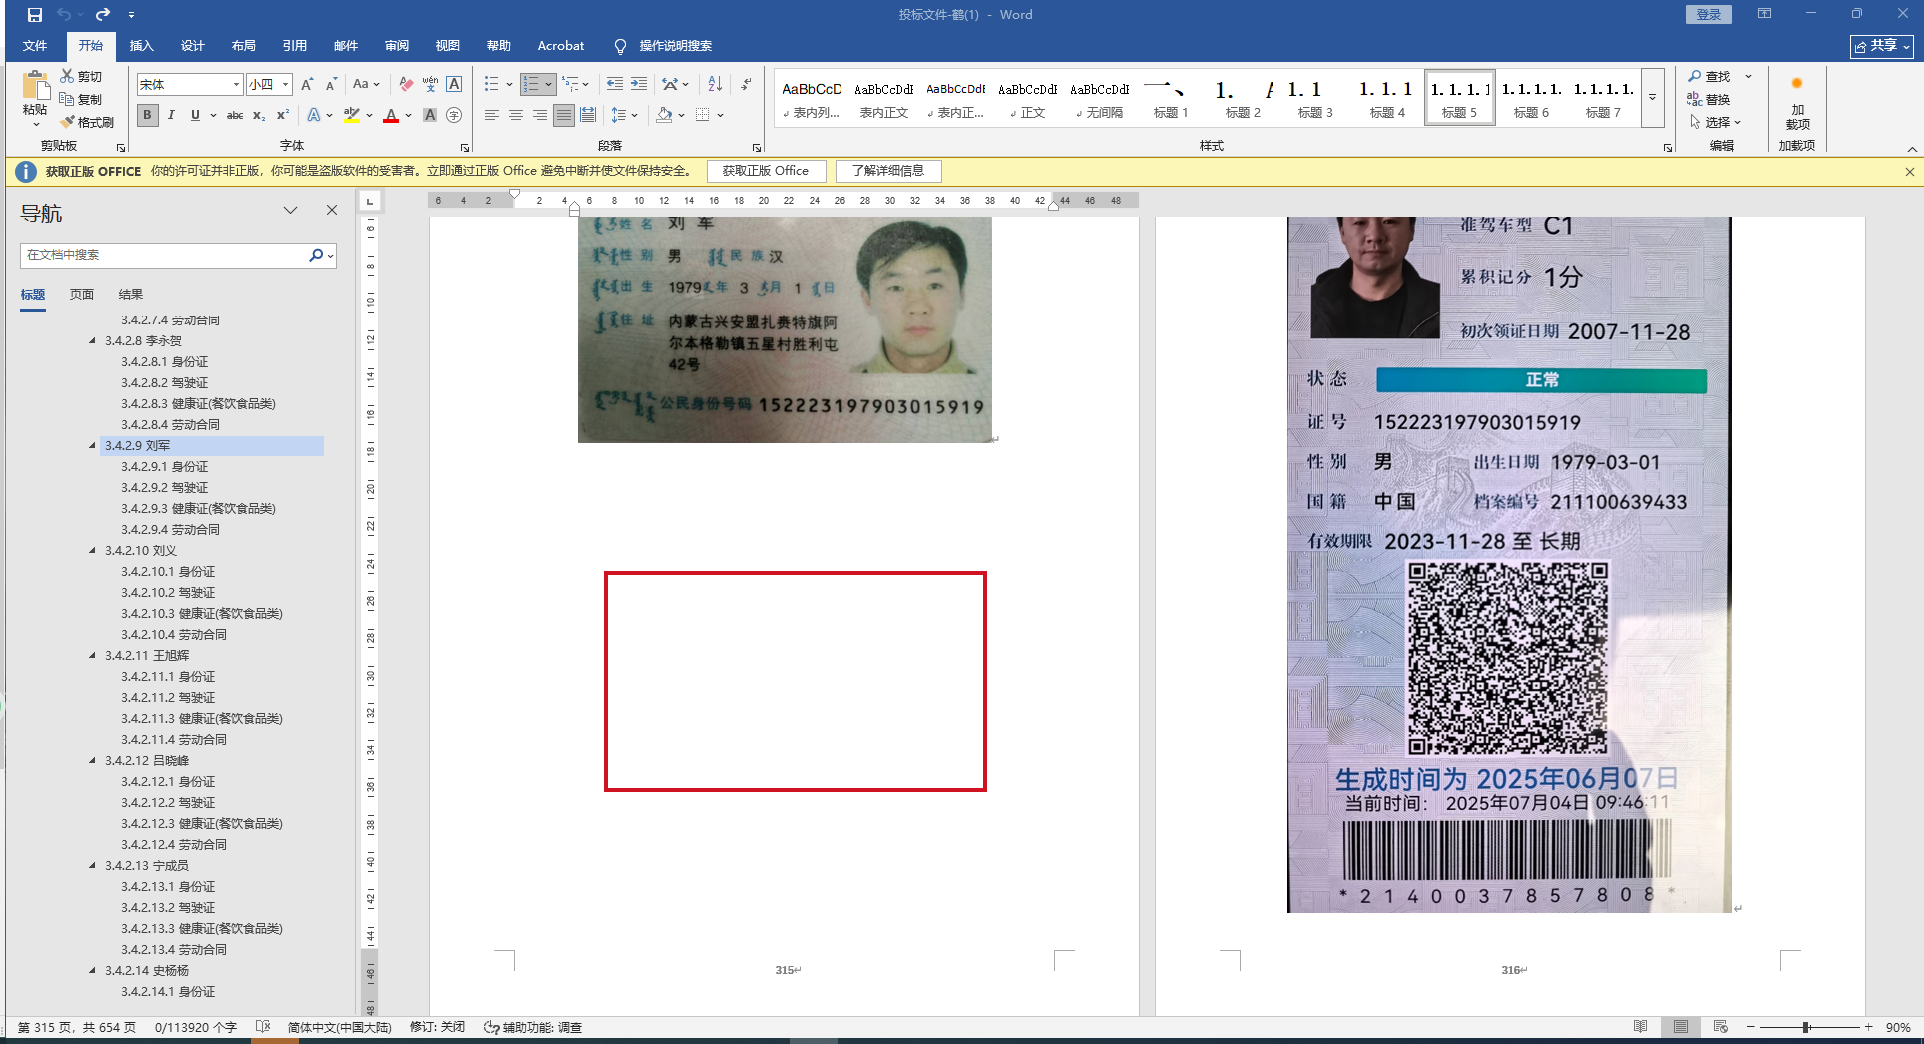
Task: Clear all formatting with eraser icon
Action: point(406,85)
